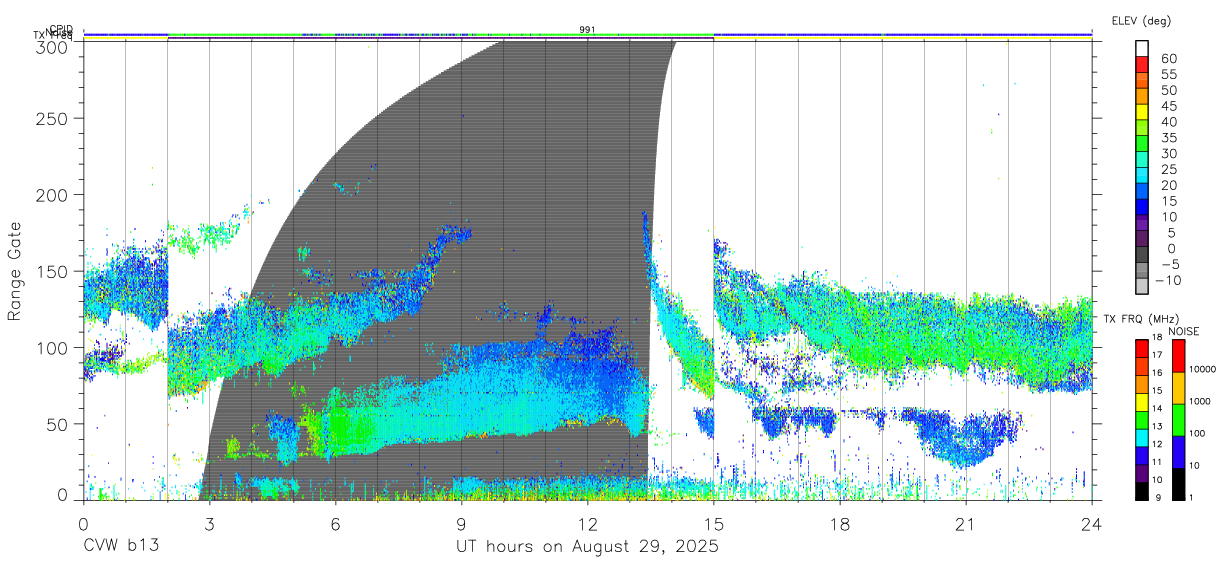Click the 'ELEV (deg)' color bar heading
This screenshot has width=1228, height=567.
[1141, 20]
